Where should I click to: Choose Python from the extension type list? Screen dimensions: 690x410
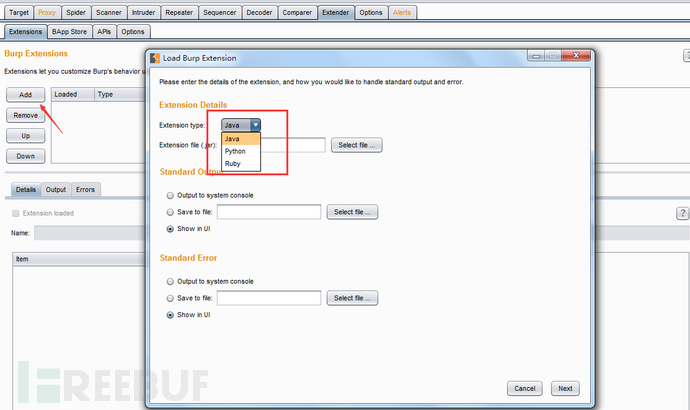[x=241, y=151]
